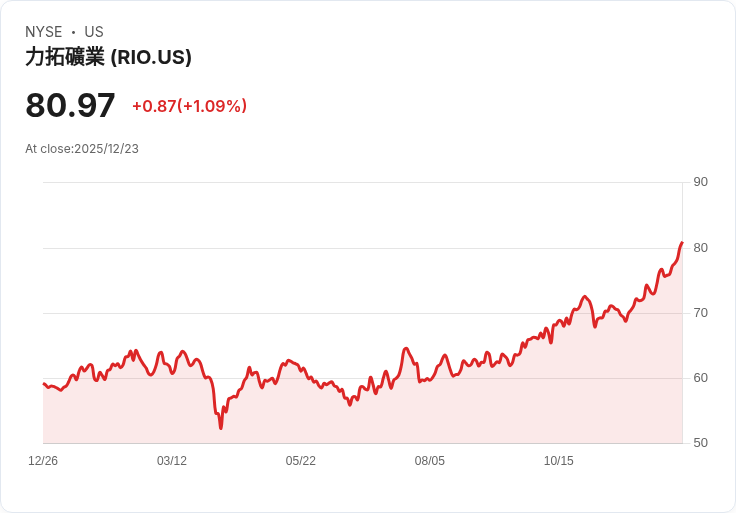Click the 80 price axis label
Screen dimensions: 736x513
click(x=700, y=248)
